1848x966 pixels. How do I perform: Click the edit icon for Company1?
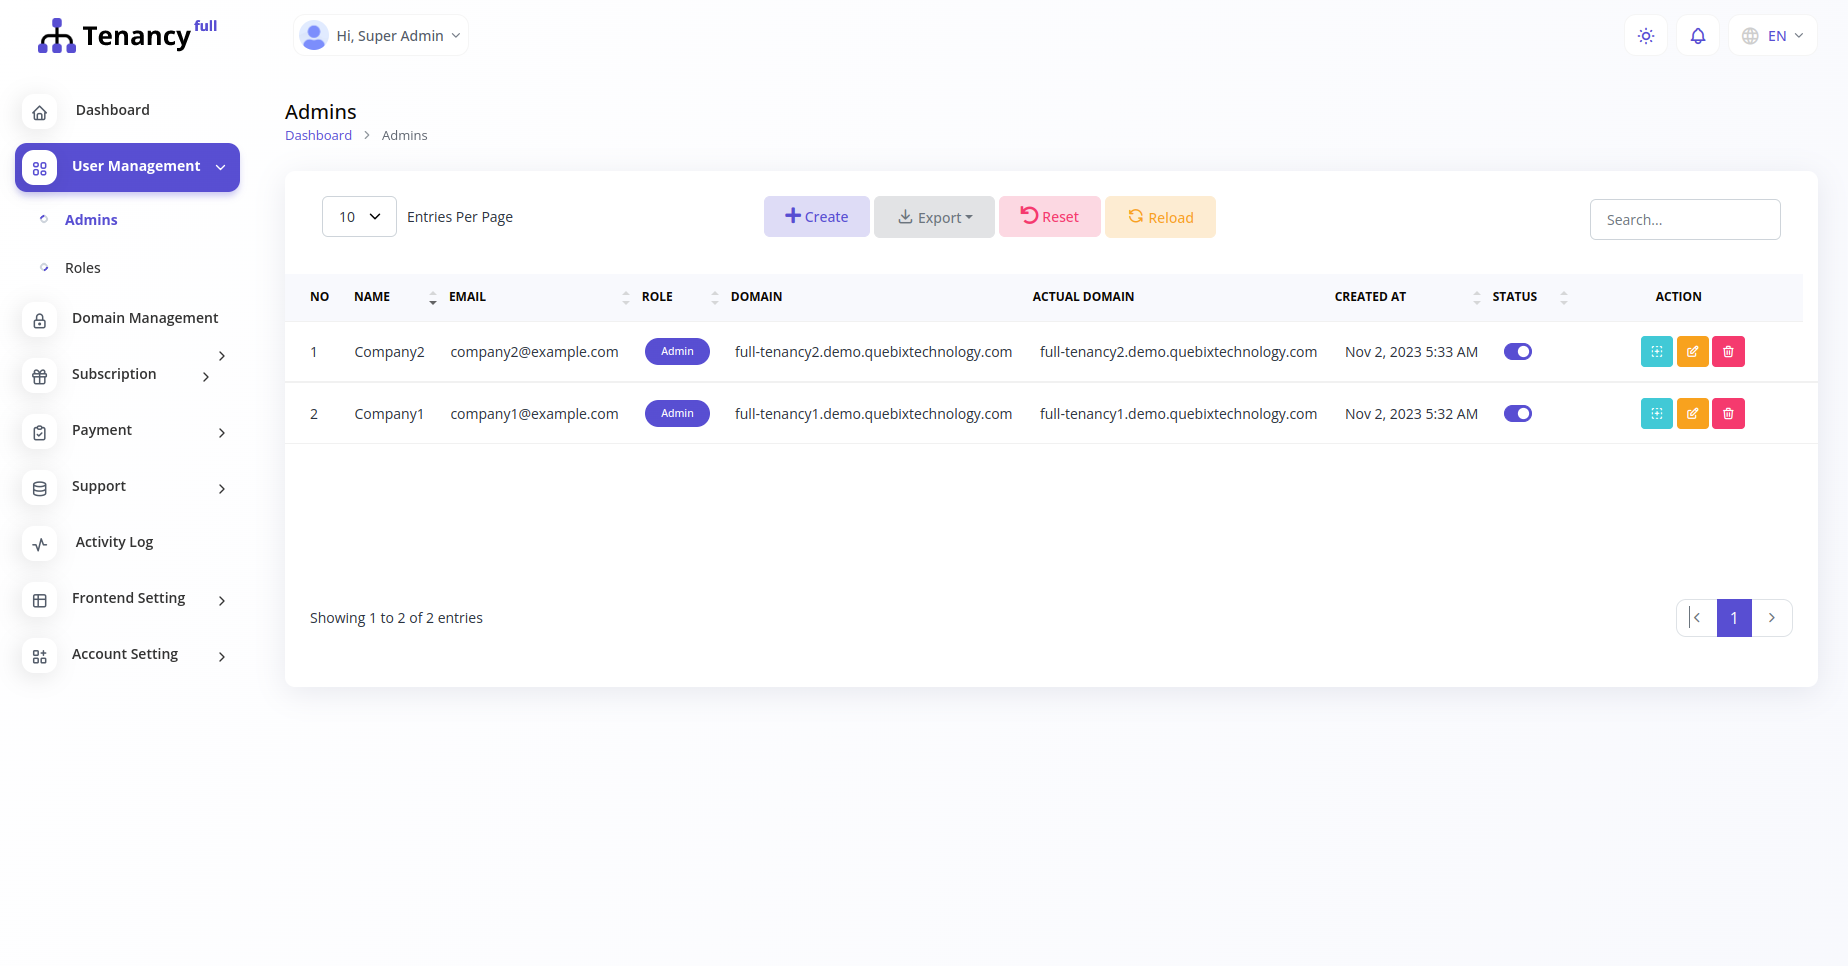1693,413
